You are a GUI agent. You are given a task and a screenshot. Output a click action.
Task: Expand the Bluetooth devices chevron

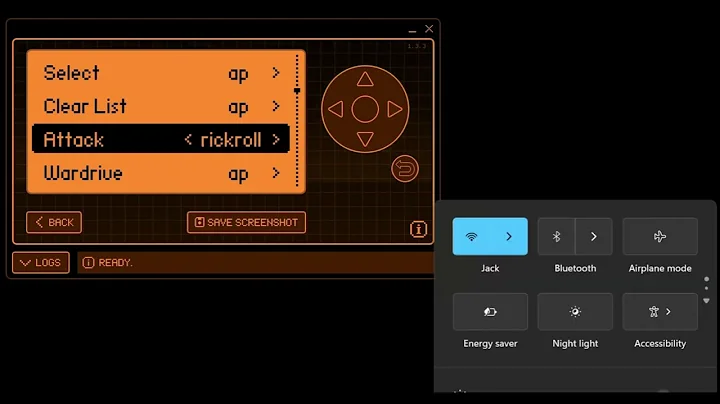594,236
